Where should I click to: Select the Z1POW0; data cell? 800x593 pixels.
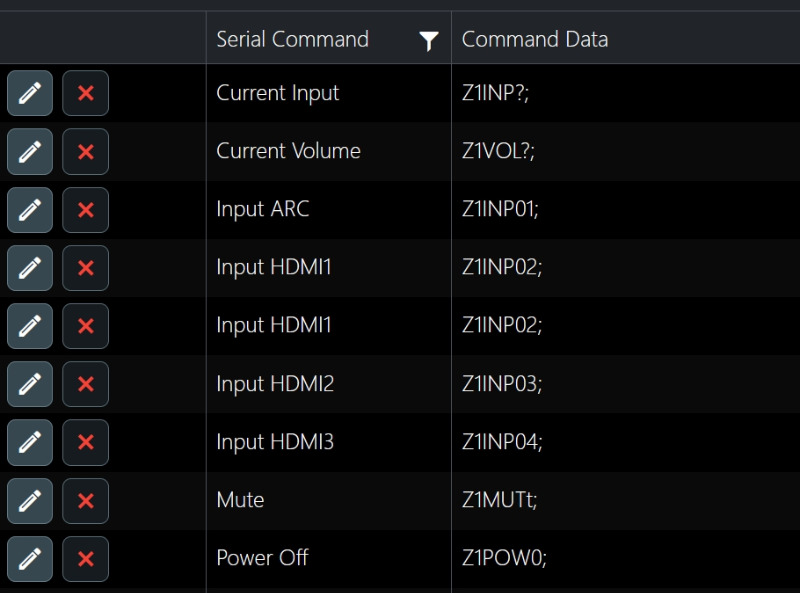(626, 559)
